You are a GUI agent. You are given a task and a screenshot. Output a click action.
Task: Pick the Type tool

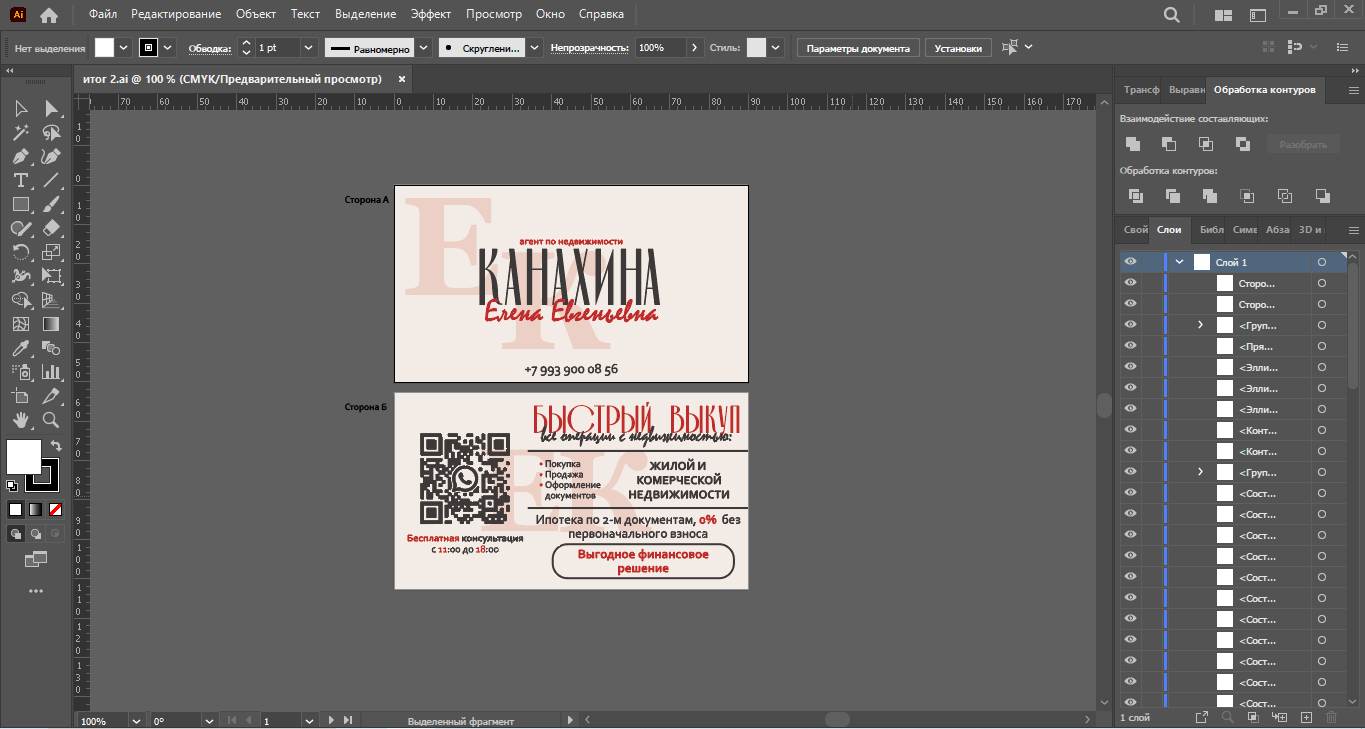[x=21, y=180]
